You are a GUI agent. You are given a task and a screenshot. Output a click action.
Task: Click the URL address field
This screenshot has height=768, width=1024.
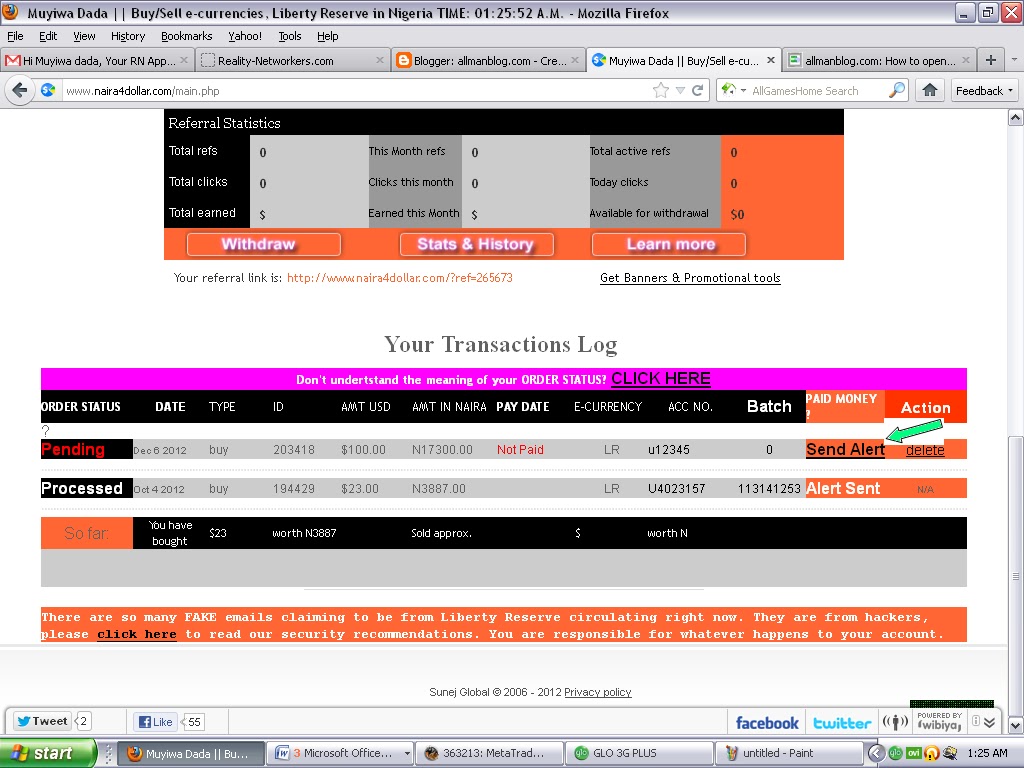click(356, 91)
